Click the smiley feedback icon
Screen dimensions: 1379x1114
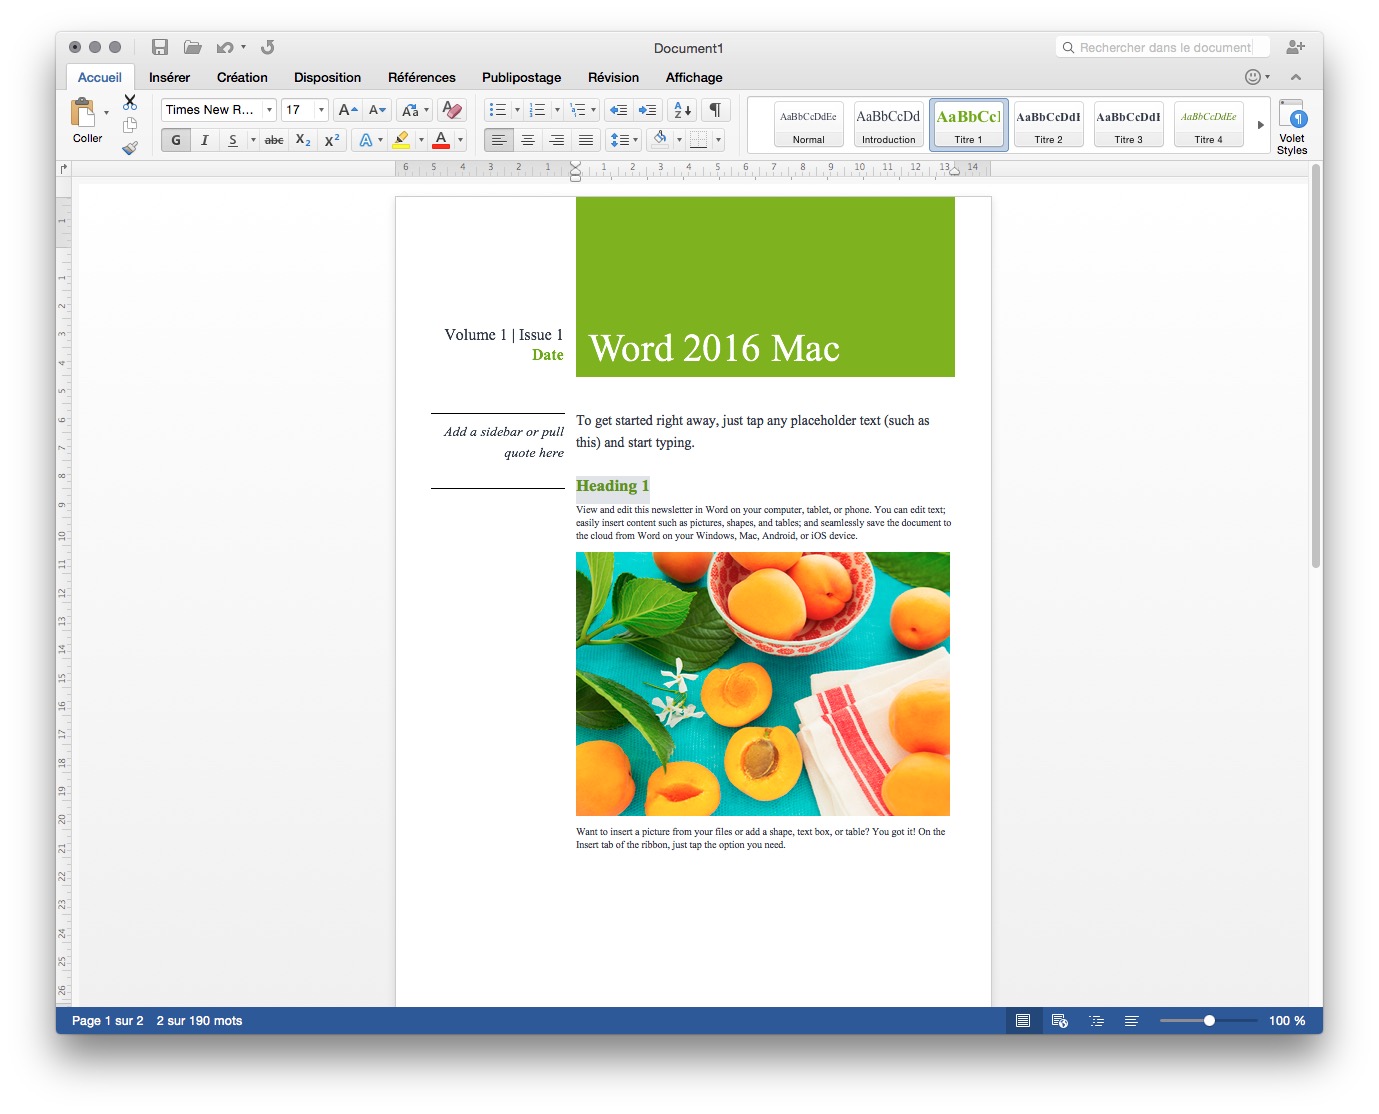pos(1253,77)
